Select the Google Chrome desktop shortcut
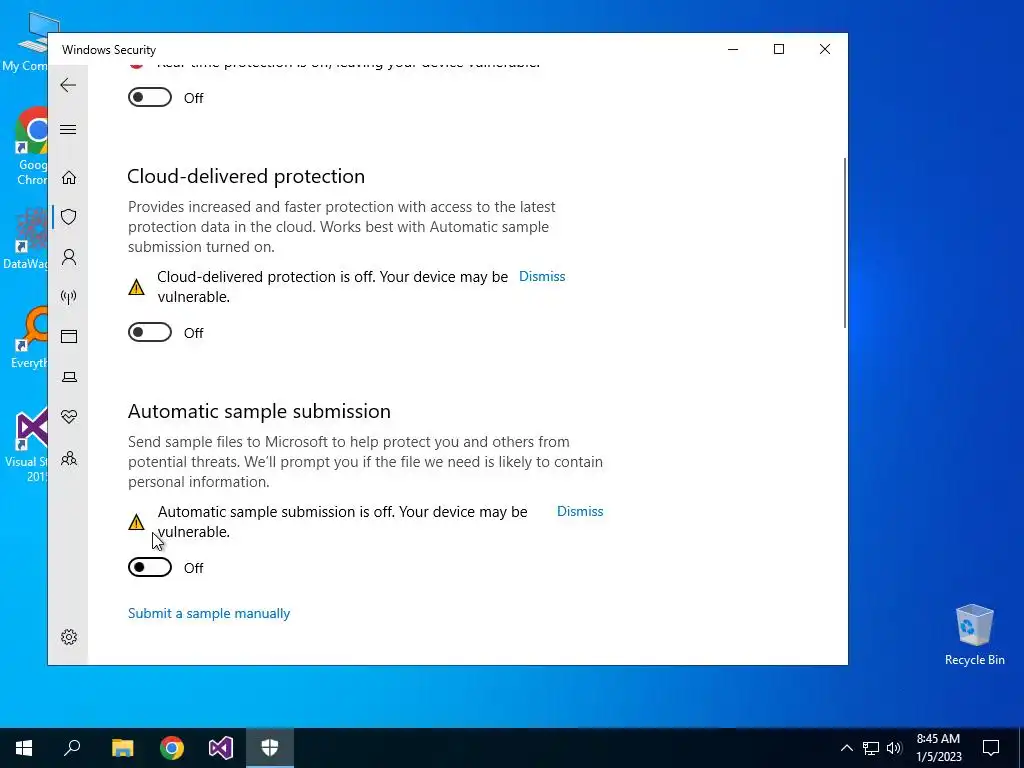Viewport: 1024px width, 768px height. pyautogui.click(x=32, y=145)
